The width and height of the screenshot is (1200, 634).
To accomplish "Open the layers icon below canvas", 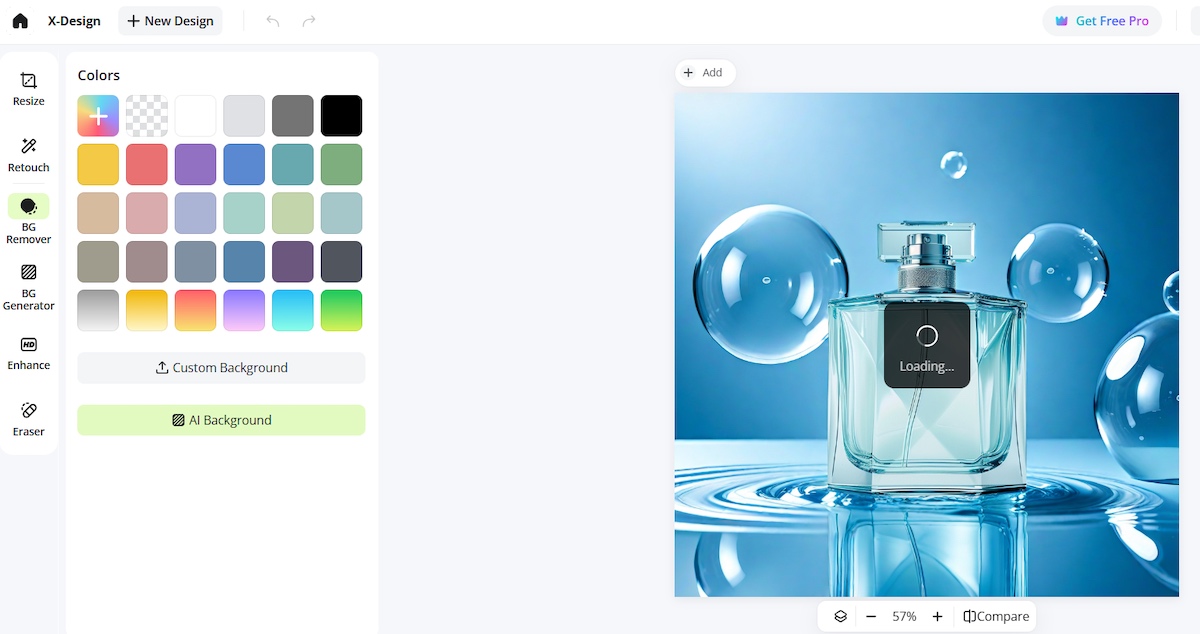I will (x=841, y=617).
